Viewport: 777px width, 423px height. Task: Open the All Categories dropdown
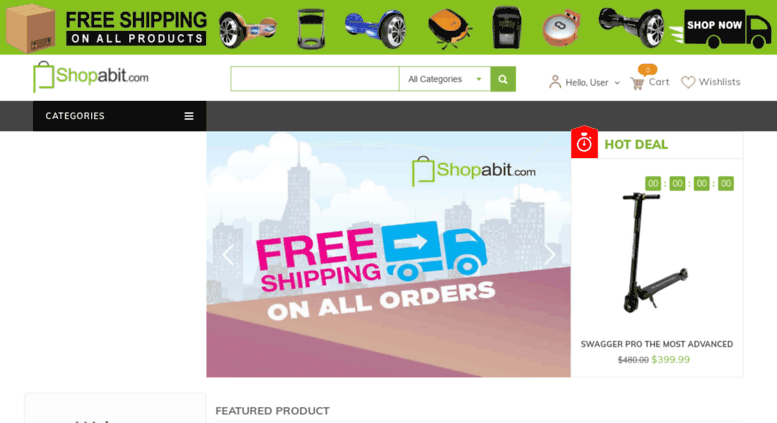pos(444,79)
